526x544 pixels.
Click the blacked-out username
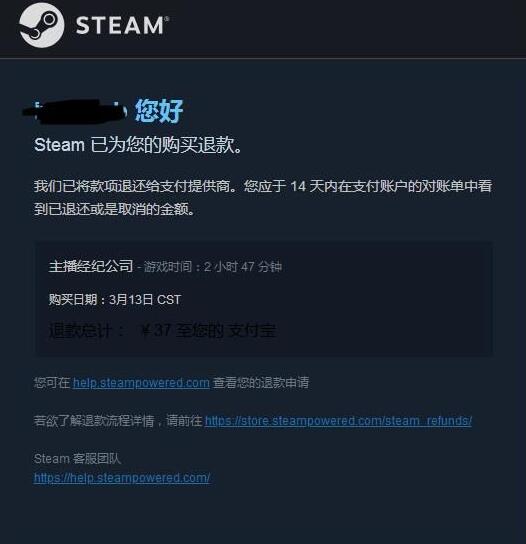coord(75,111)
